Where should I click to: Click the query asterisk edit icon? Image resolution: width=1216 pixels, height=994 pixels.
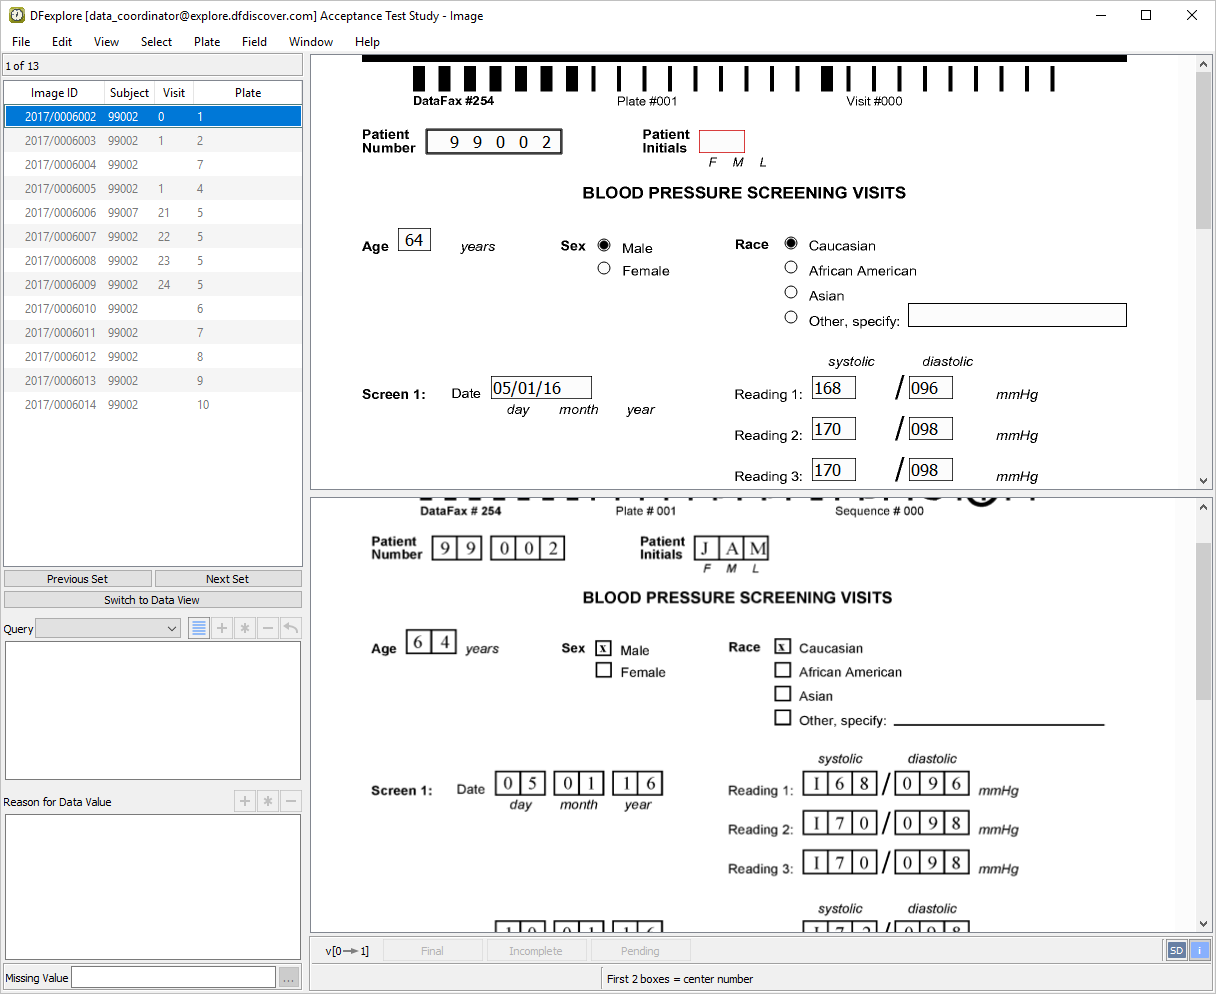click(x=245, y=629)
